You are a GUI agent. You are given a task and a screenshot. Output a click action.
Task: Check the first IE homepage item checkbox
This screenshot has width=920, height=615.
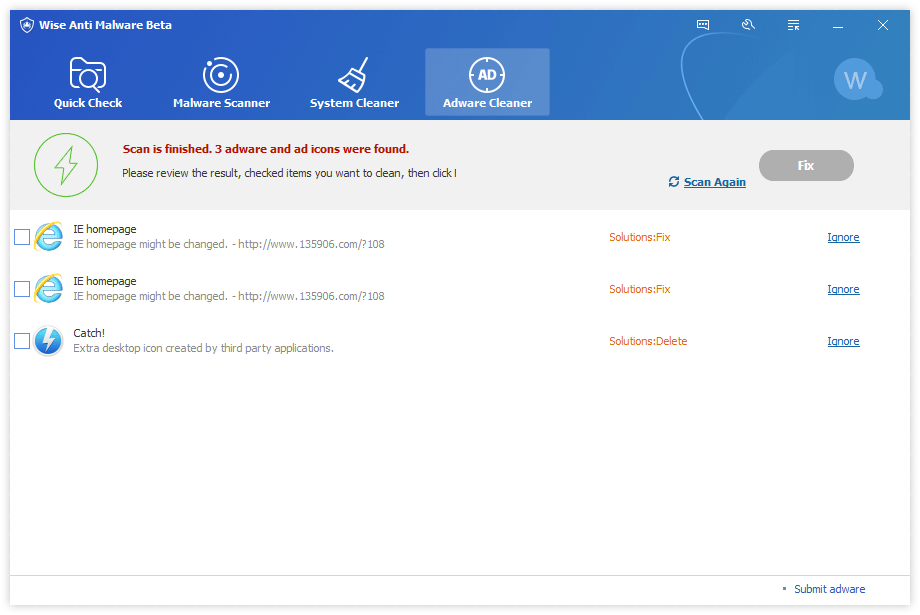[22, 237]
